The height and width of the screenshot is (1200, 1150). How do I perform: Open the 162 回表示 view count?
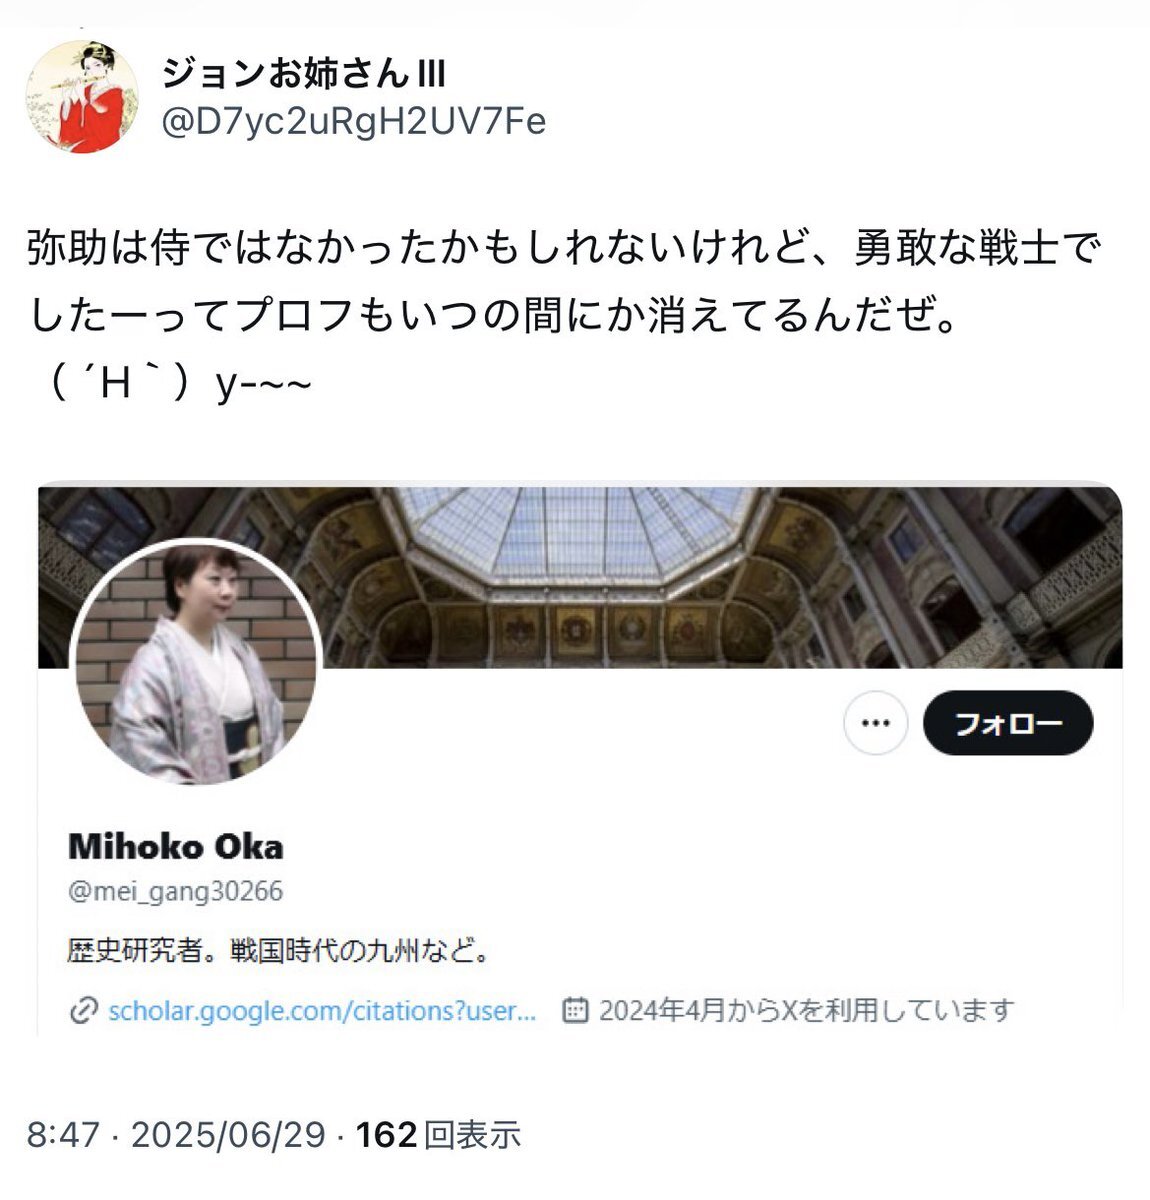pos(439,1134)
